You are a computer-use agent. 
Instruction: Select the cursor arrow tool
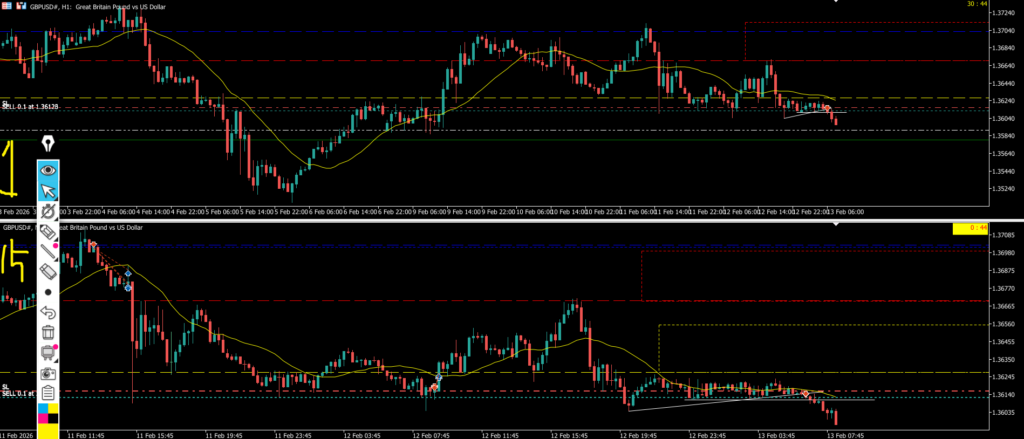[x=47, y=191]
